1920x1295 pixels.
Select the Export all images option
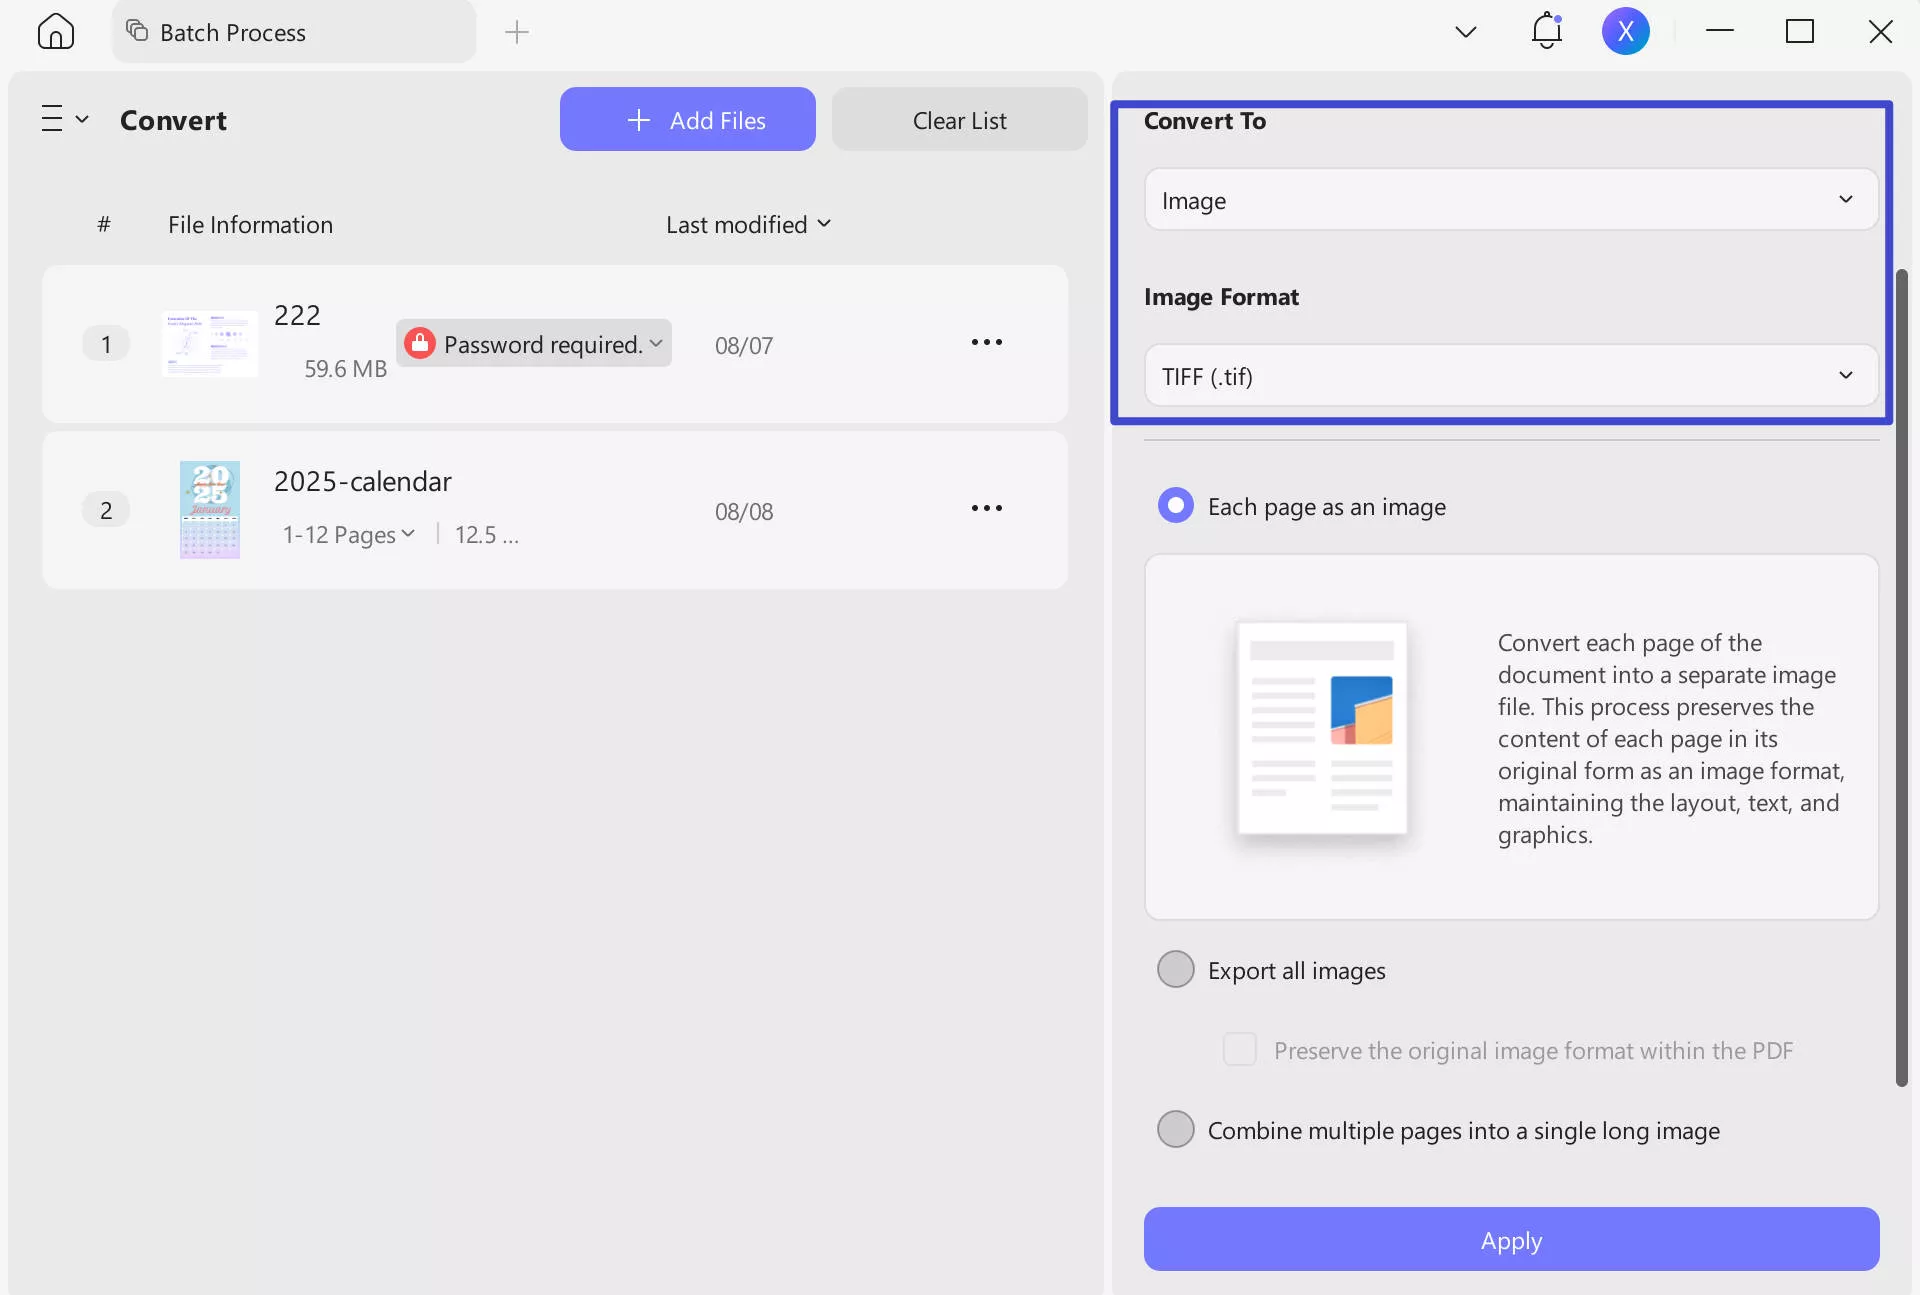(x=1175, y=968)
